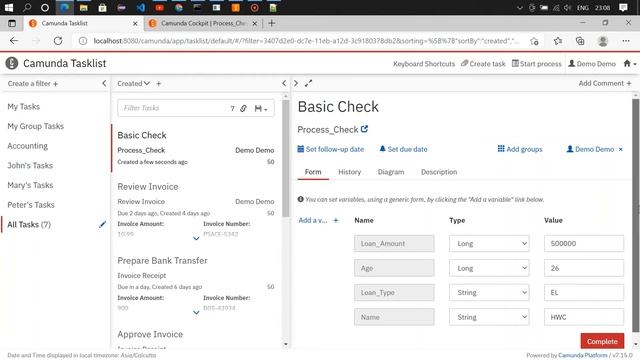Screen dimensions: 640x360
Task: Click Create task link
Action: 483,64
